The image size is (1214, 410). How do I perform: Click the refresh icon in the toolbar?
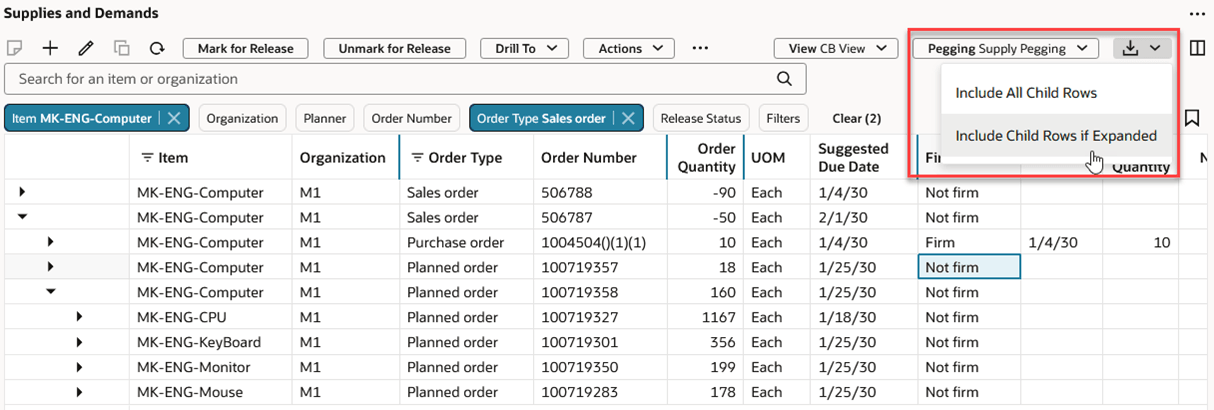point(157,48)
